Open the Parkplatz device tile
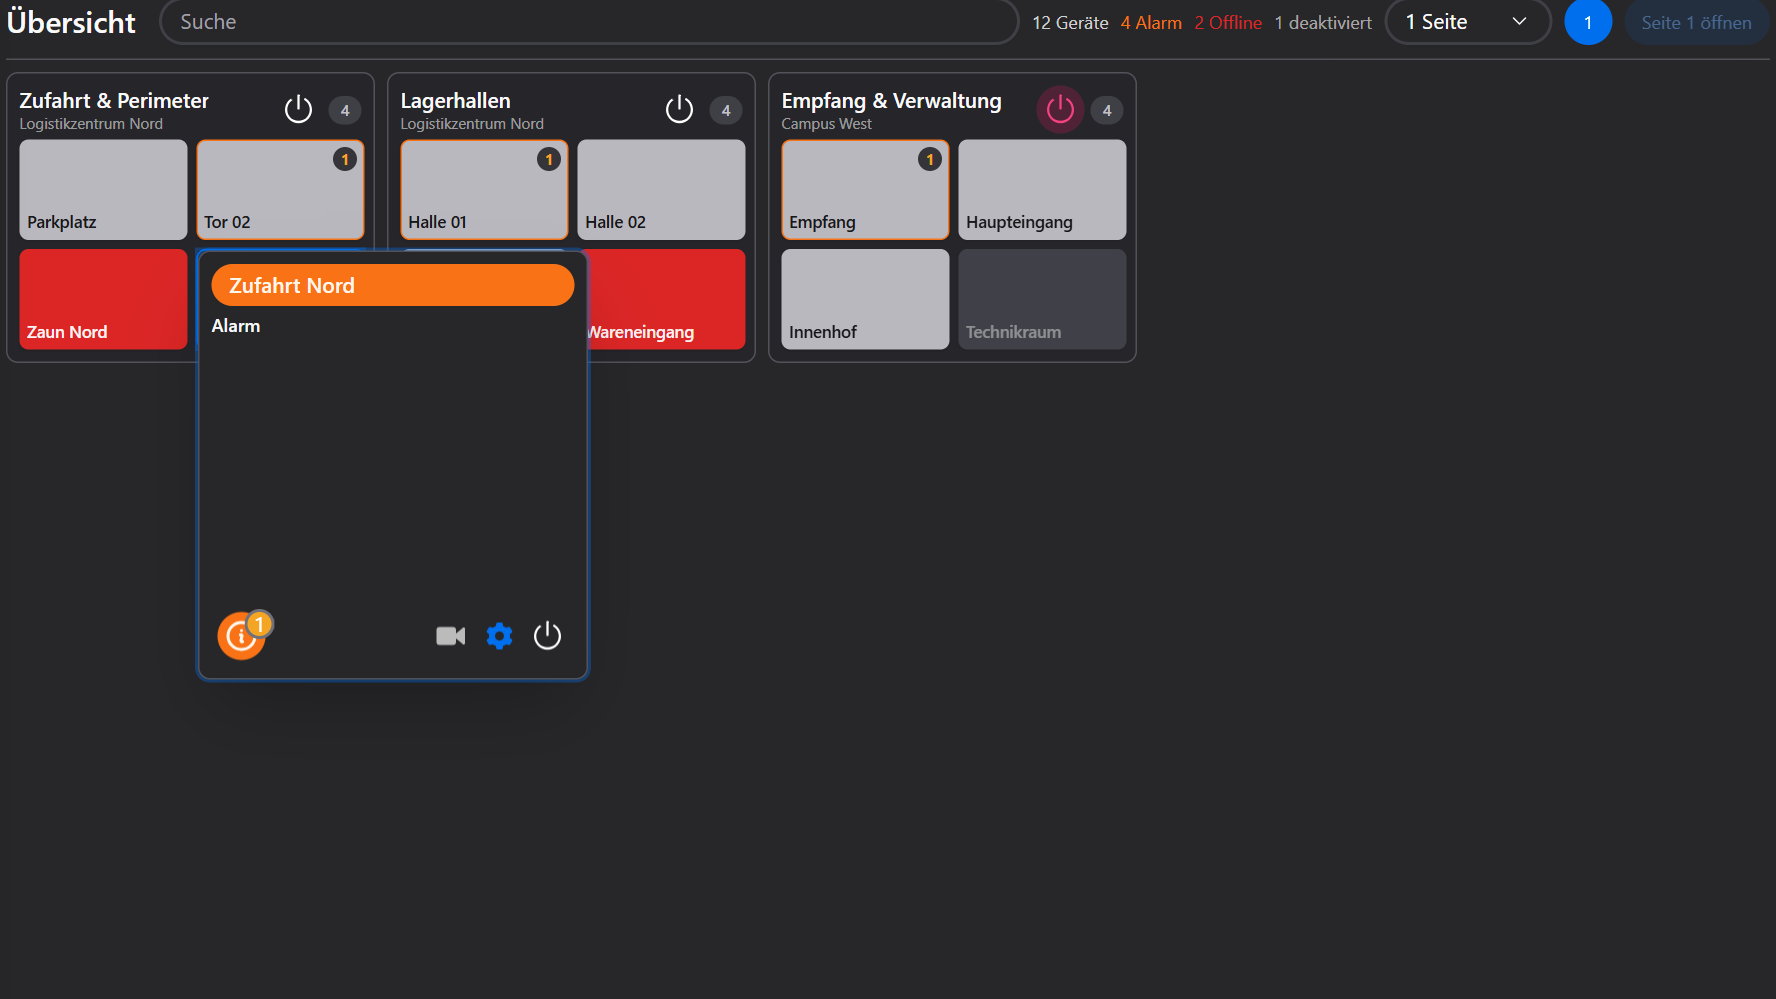The height and width of the screenshot is (999, 1776). (x=103, y=189)
